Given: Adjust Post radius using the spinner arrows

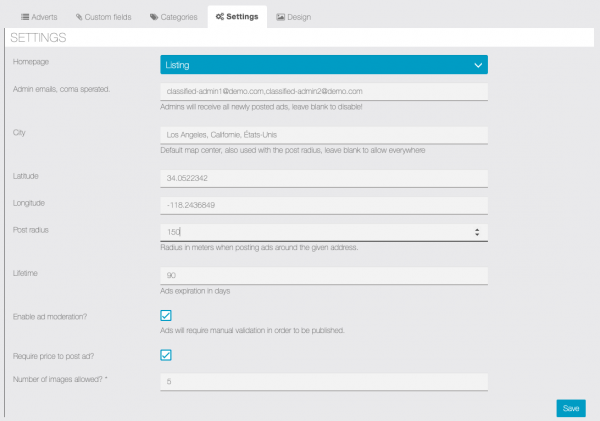Looking at the screenshot, I should point(477,231).
